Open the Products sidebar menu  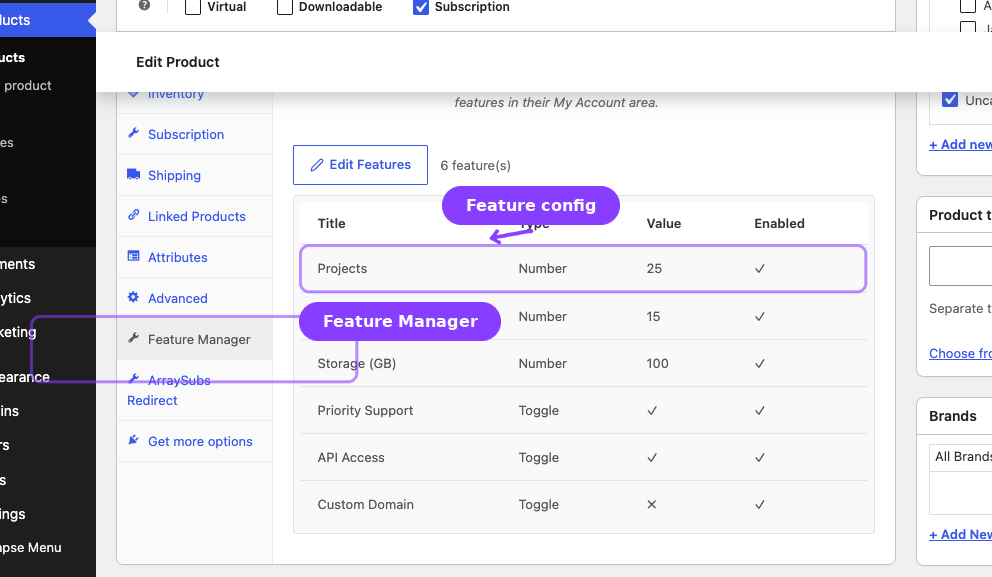(44, 20)
